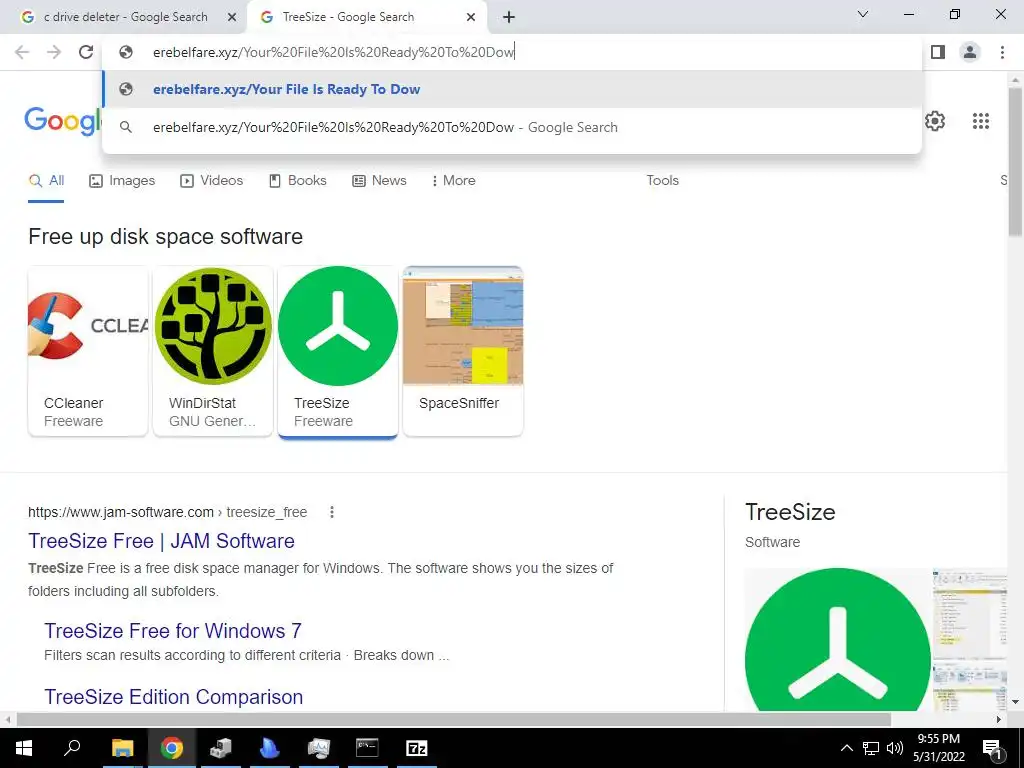
Task: Click the jam-software.com URL breadcrumb
Action: pos(167,513)
